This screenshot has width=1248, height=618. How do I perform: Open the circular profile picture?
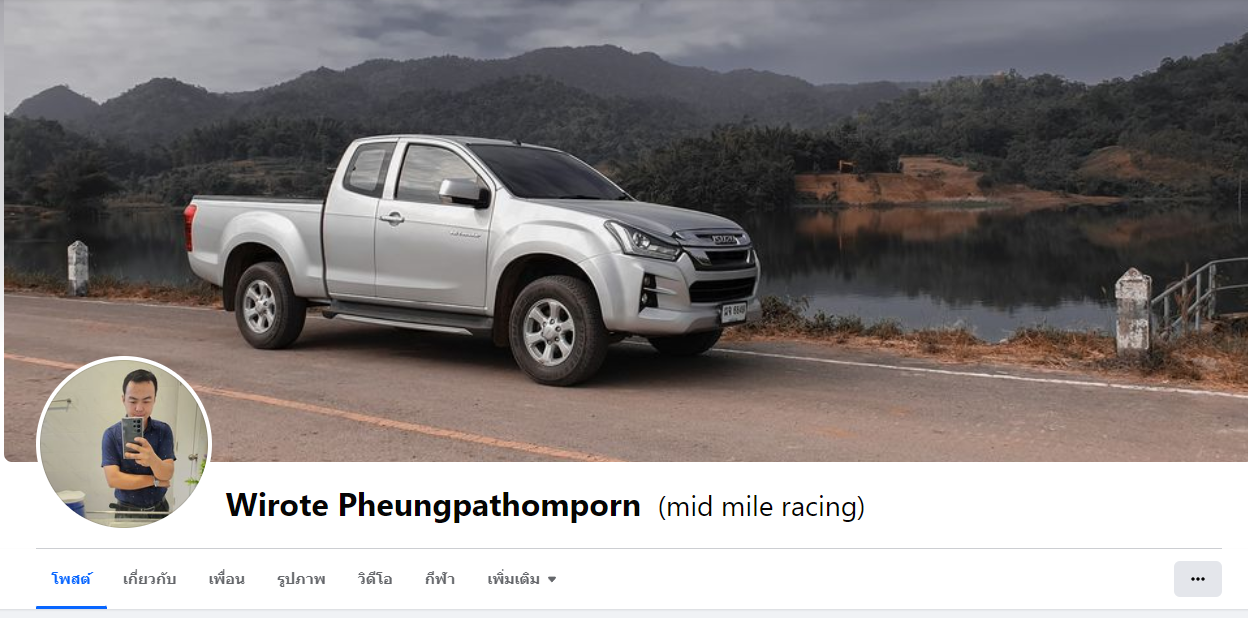click(x=124, y=443)
